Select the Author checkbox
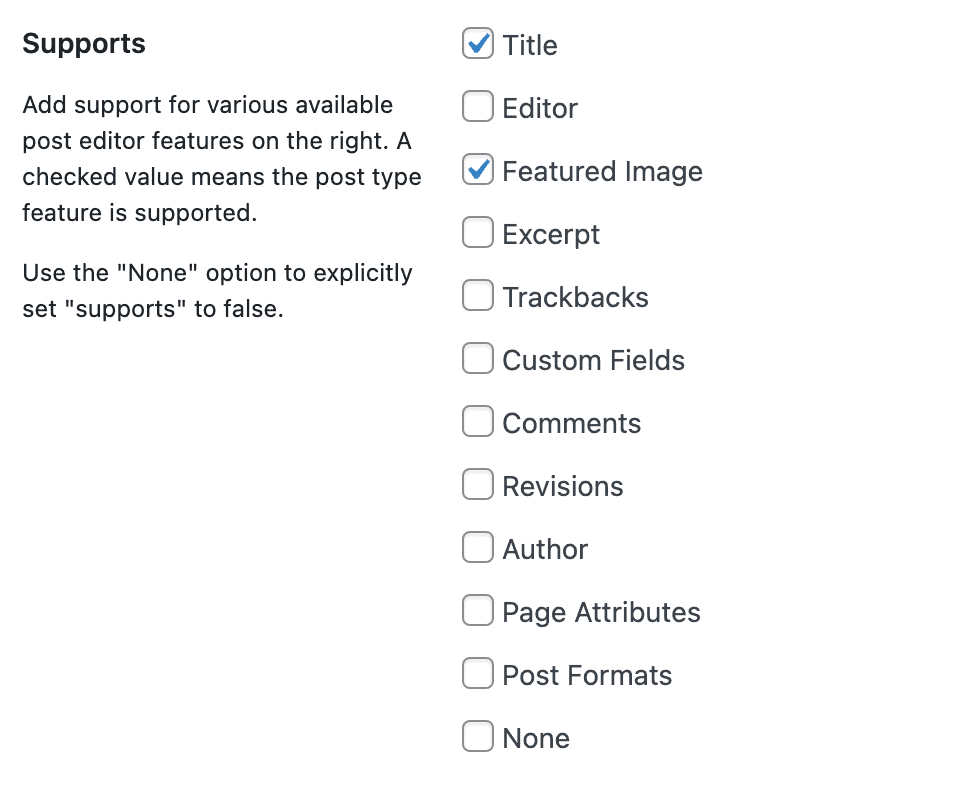 pos(478,548)
